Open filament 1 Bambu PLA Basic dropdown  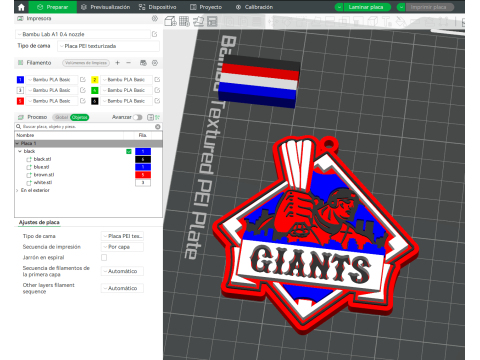coord(52,80)
